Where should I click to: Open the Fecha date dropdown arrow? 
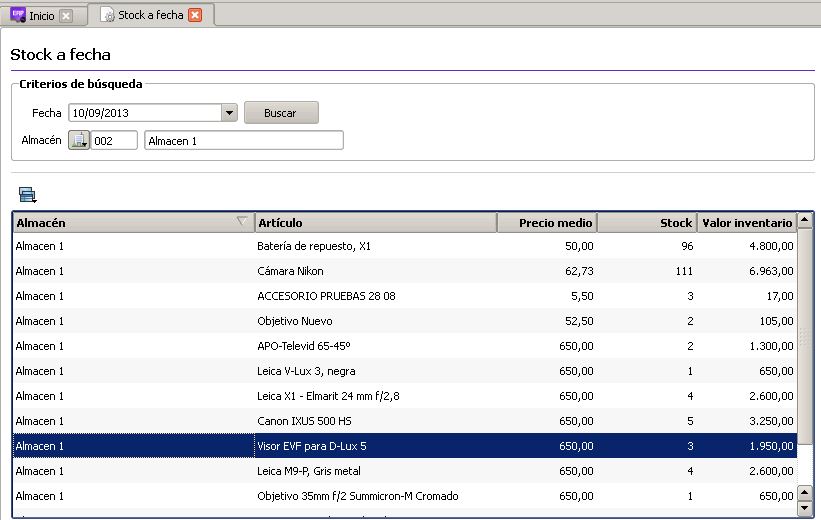[x=229, y=113]
